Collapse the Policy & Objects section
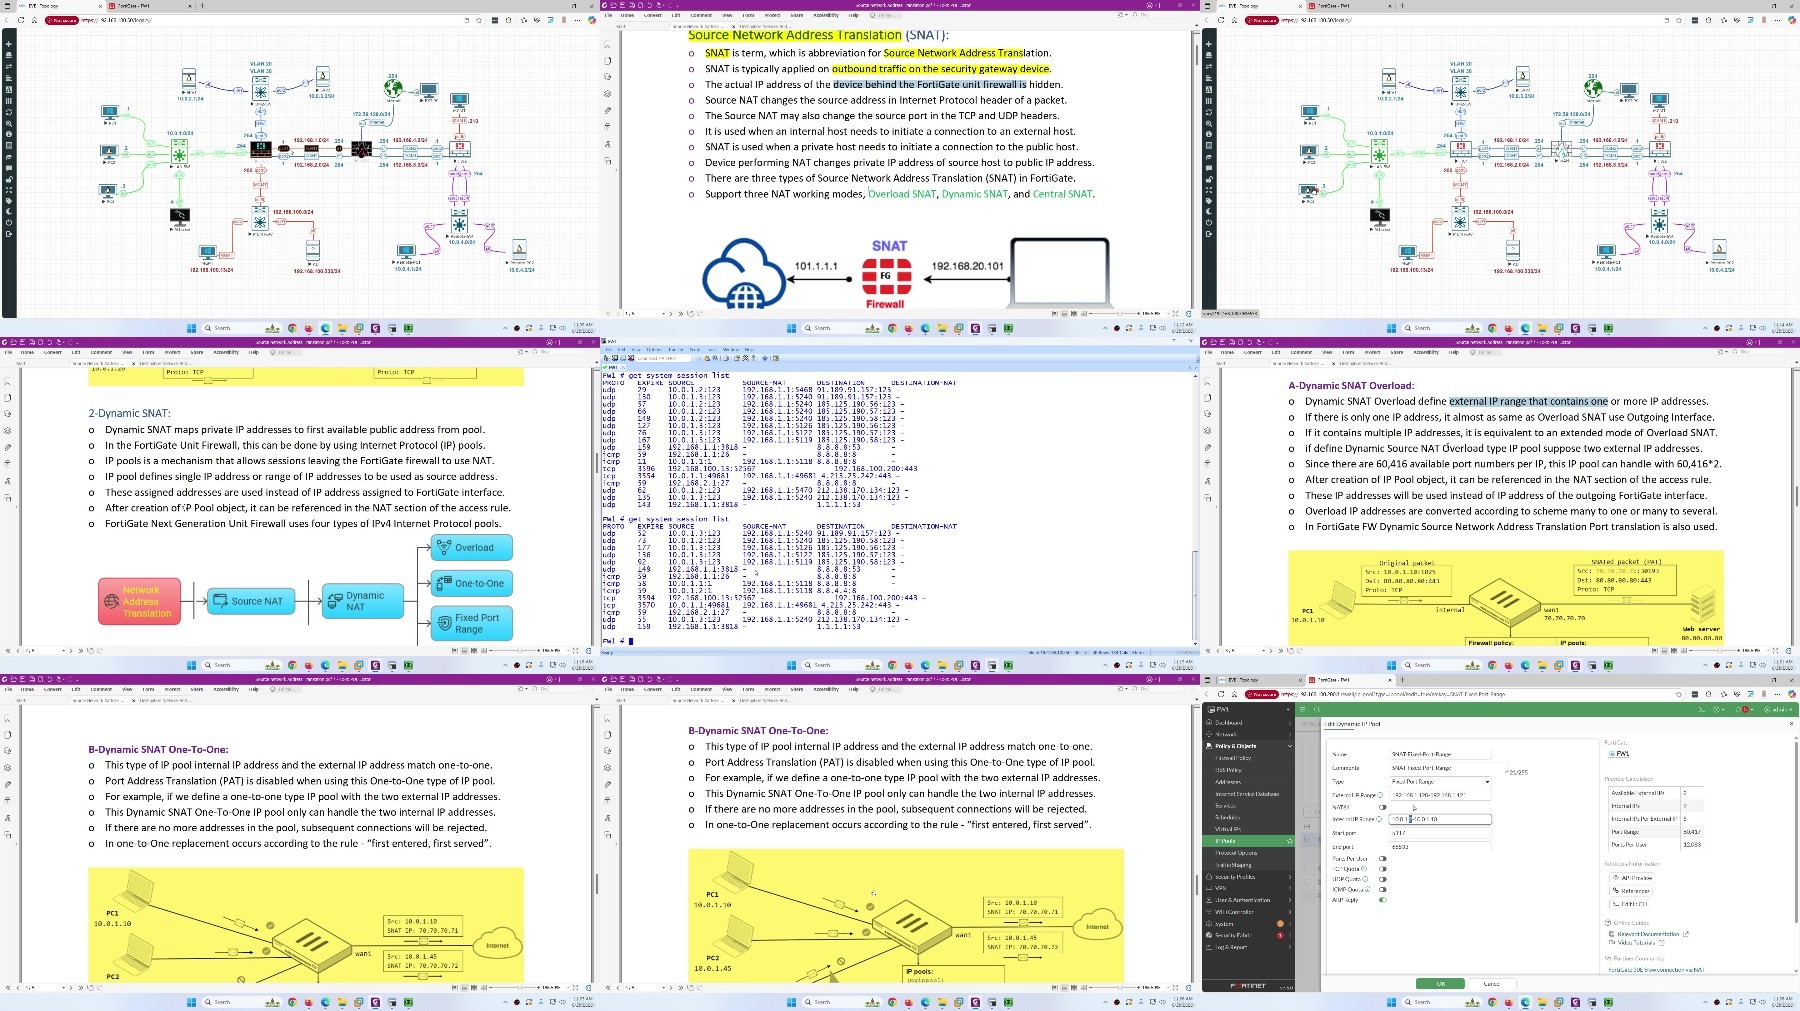 [x=1246, y=746]
